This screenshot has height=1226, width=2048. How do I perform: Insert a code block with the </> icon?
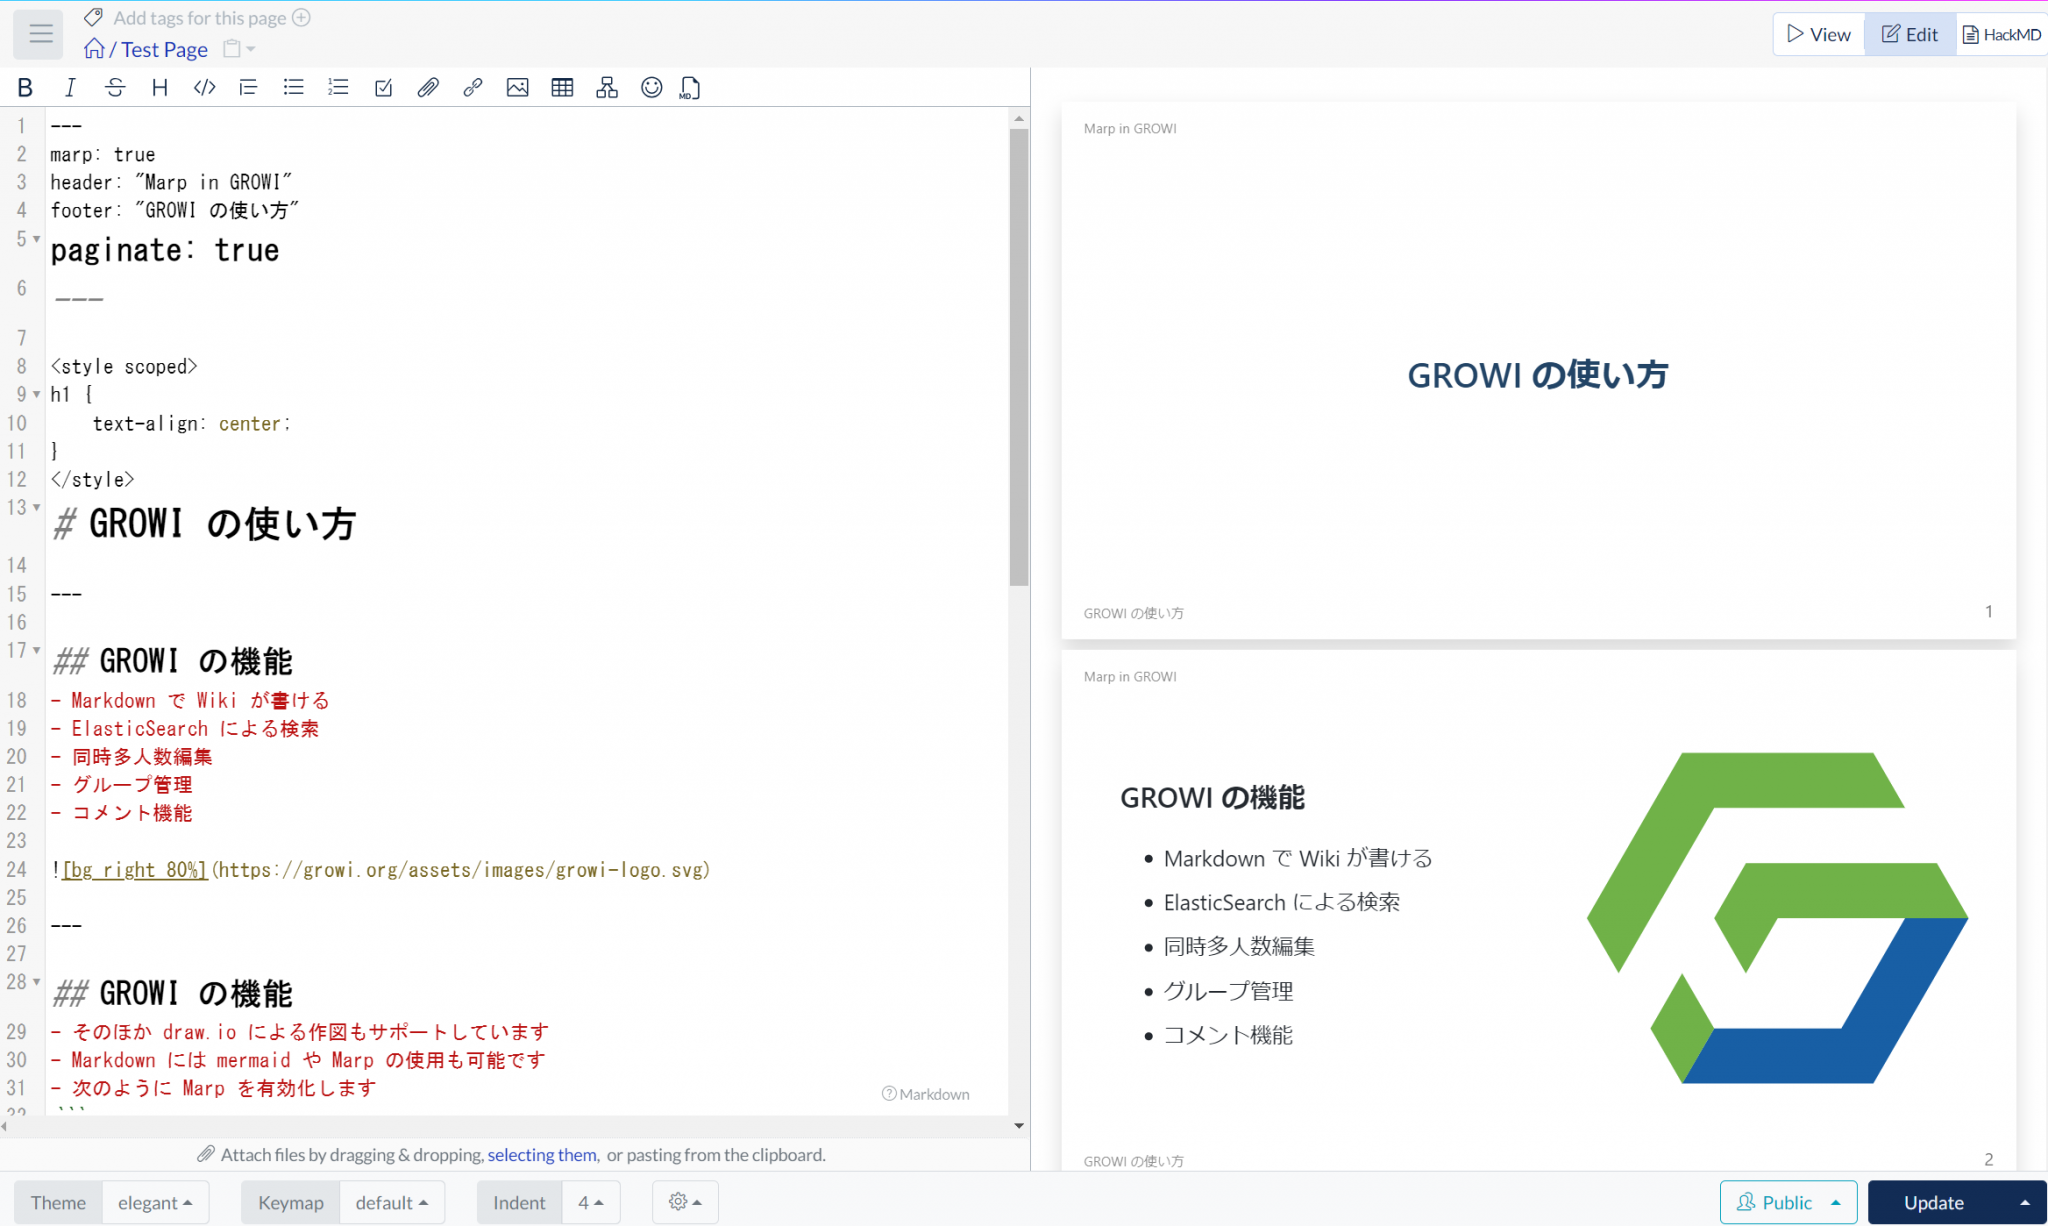click(204, 87)
